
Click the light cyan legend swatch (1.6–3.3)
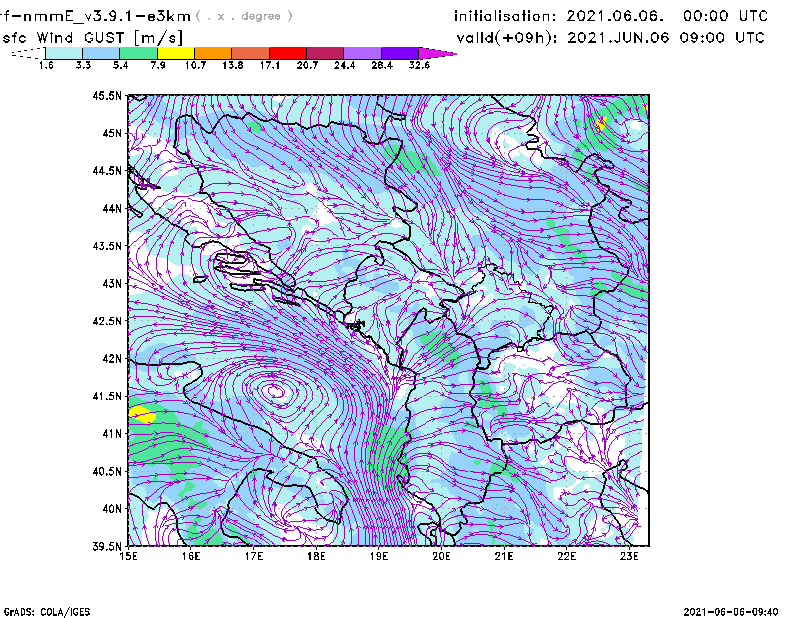(64, 53)
